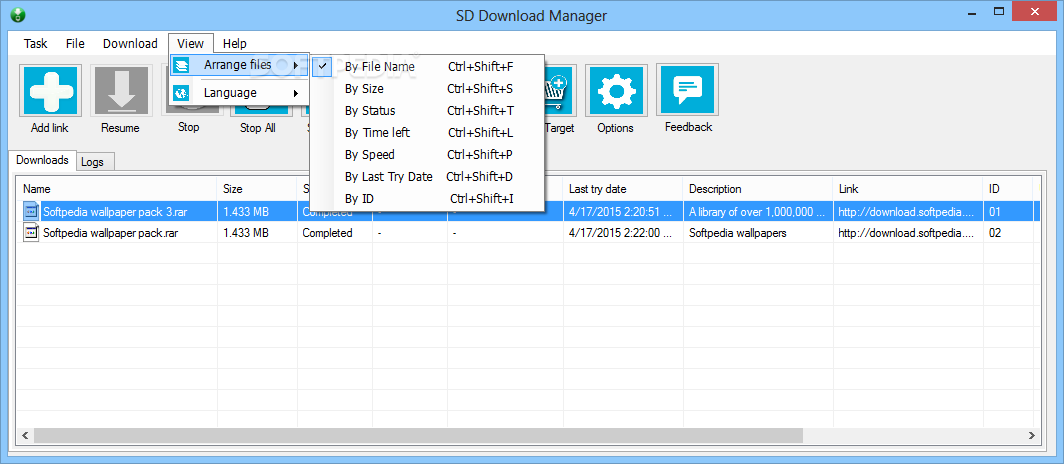The height and width of the screenshot is (464, 1064).
Task: Click the Language globe icon
Action: pyautogui.click(x=180, y=93)
